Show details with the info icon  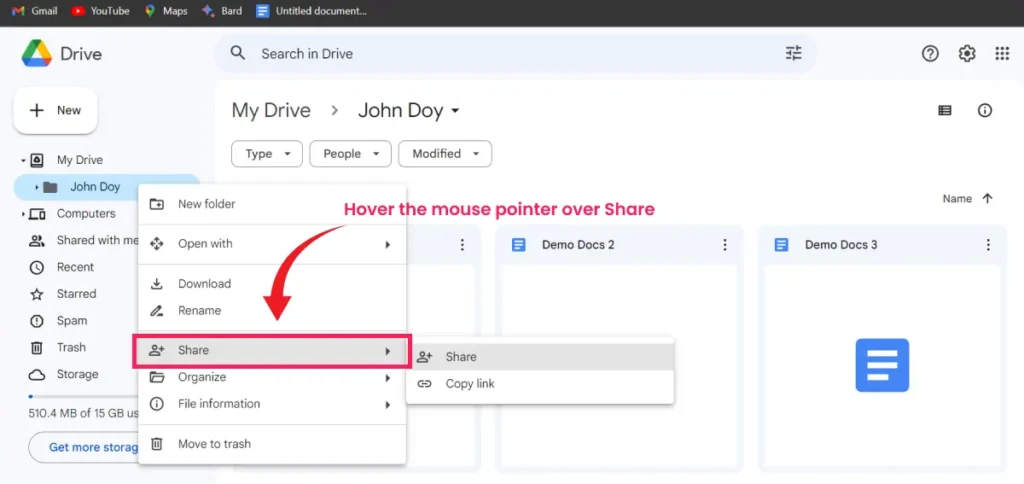(x=985, y=111)
